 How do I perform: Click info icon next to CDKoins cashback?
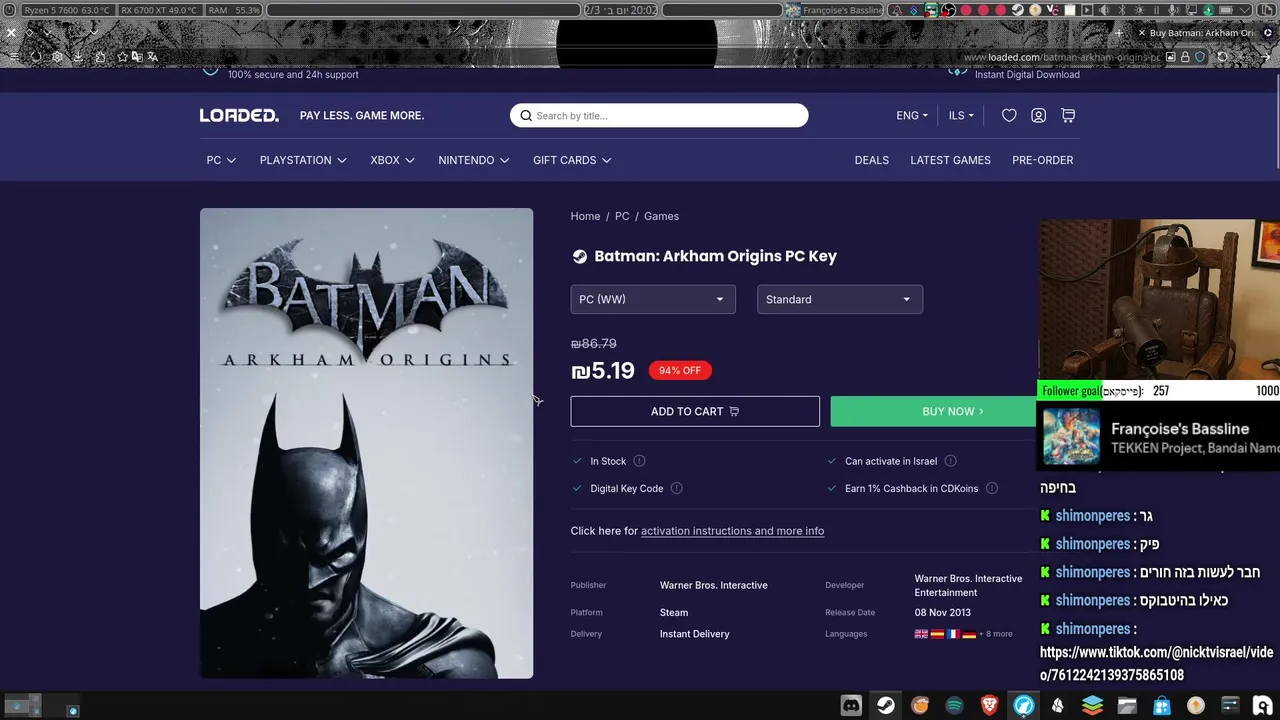coord(991,488)
